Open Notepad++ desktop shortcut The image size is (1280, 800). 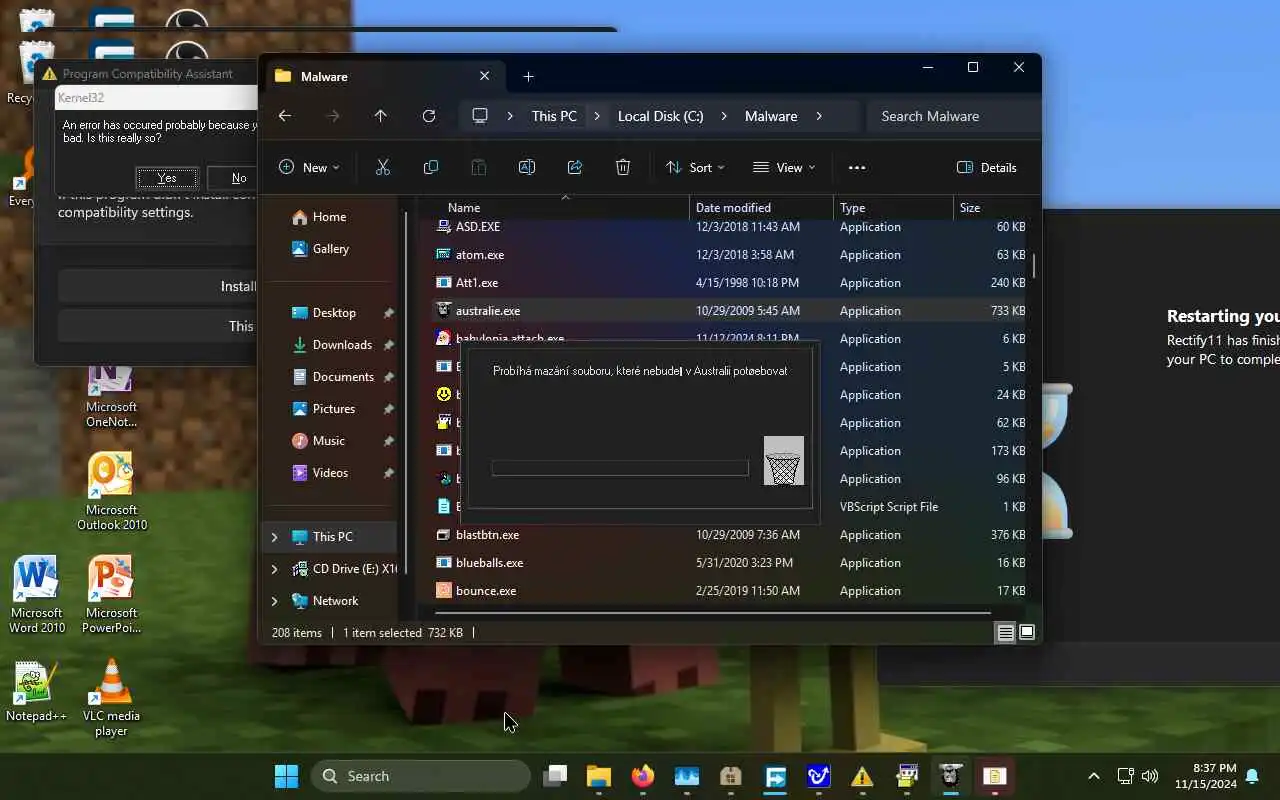coord(37,690)
